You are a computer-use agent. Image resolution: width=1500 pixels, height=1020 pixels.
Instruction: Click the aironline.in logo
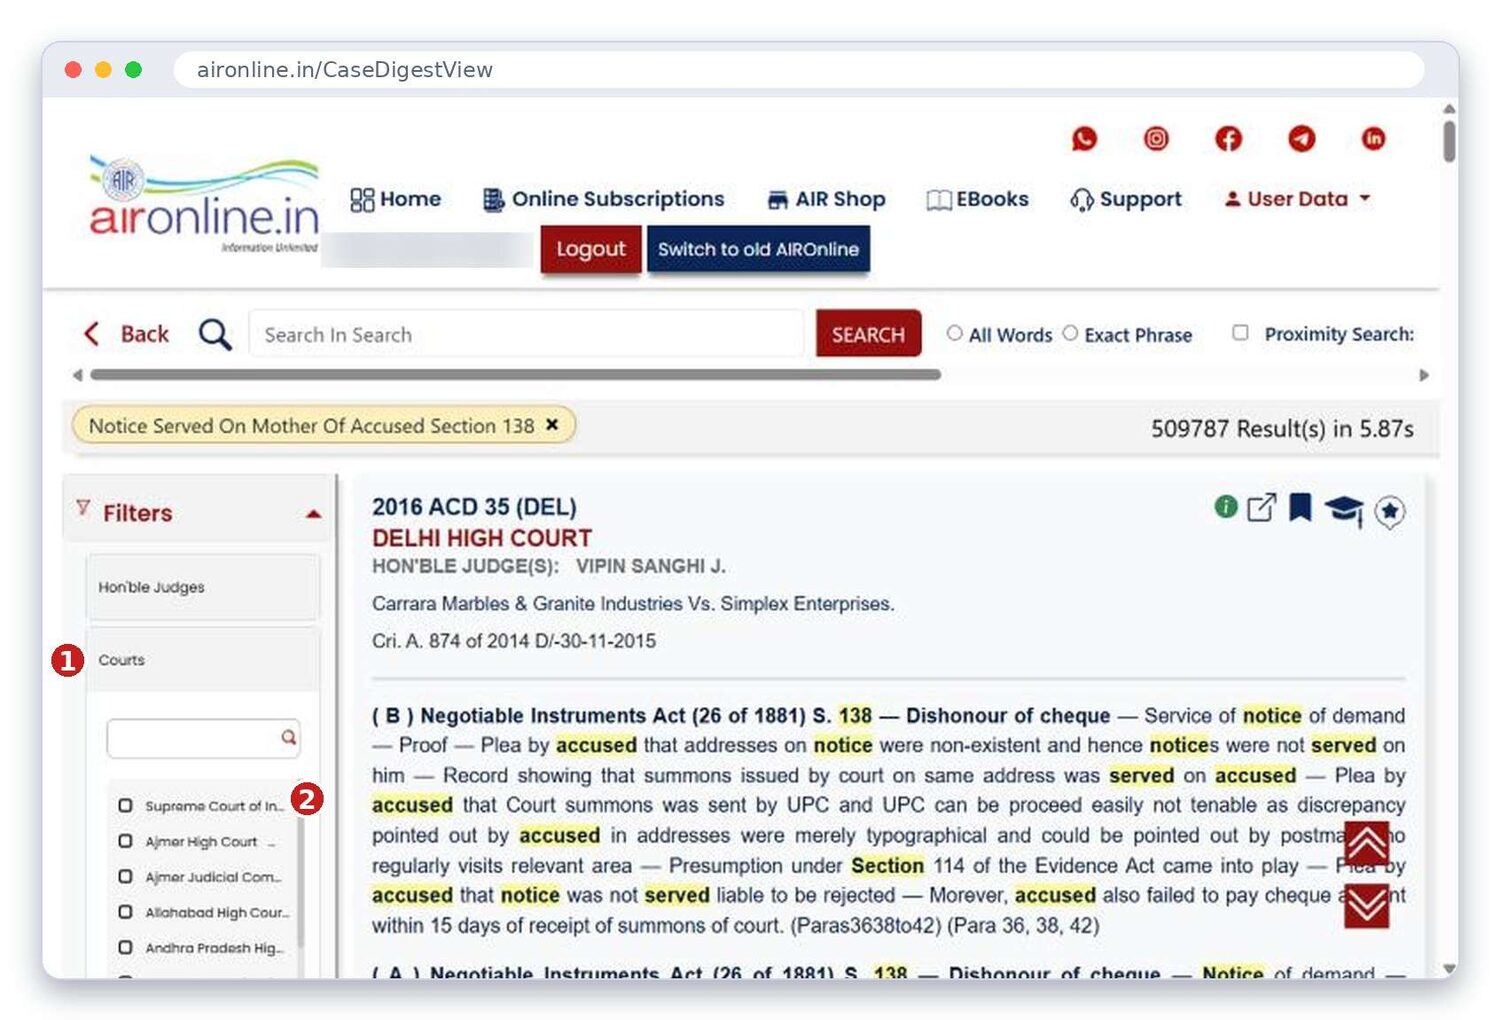pyautogui.click(x=204, y=204)
